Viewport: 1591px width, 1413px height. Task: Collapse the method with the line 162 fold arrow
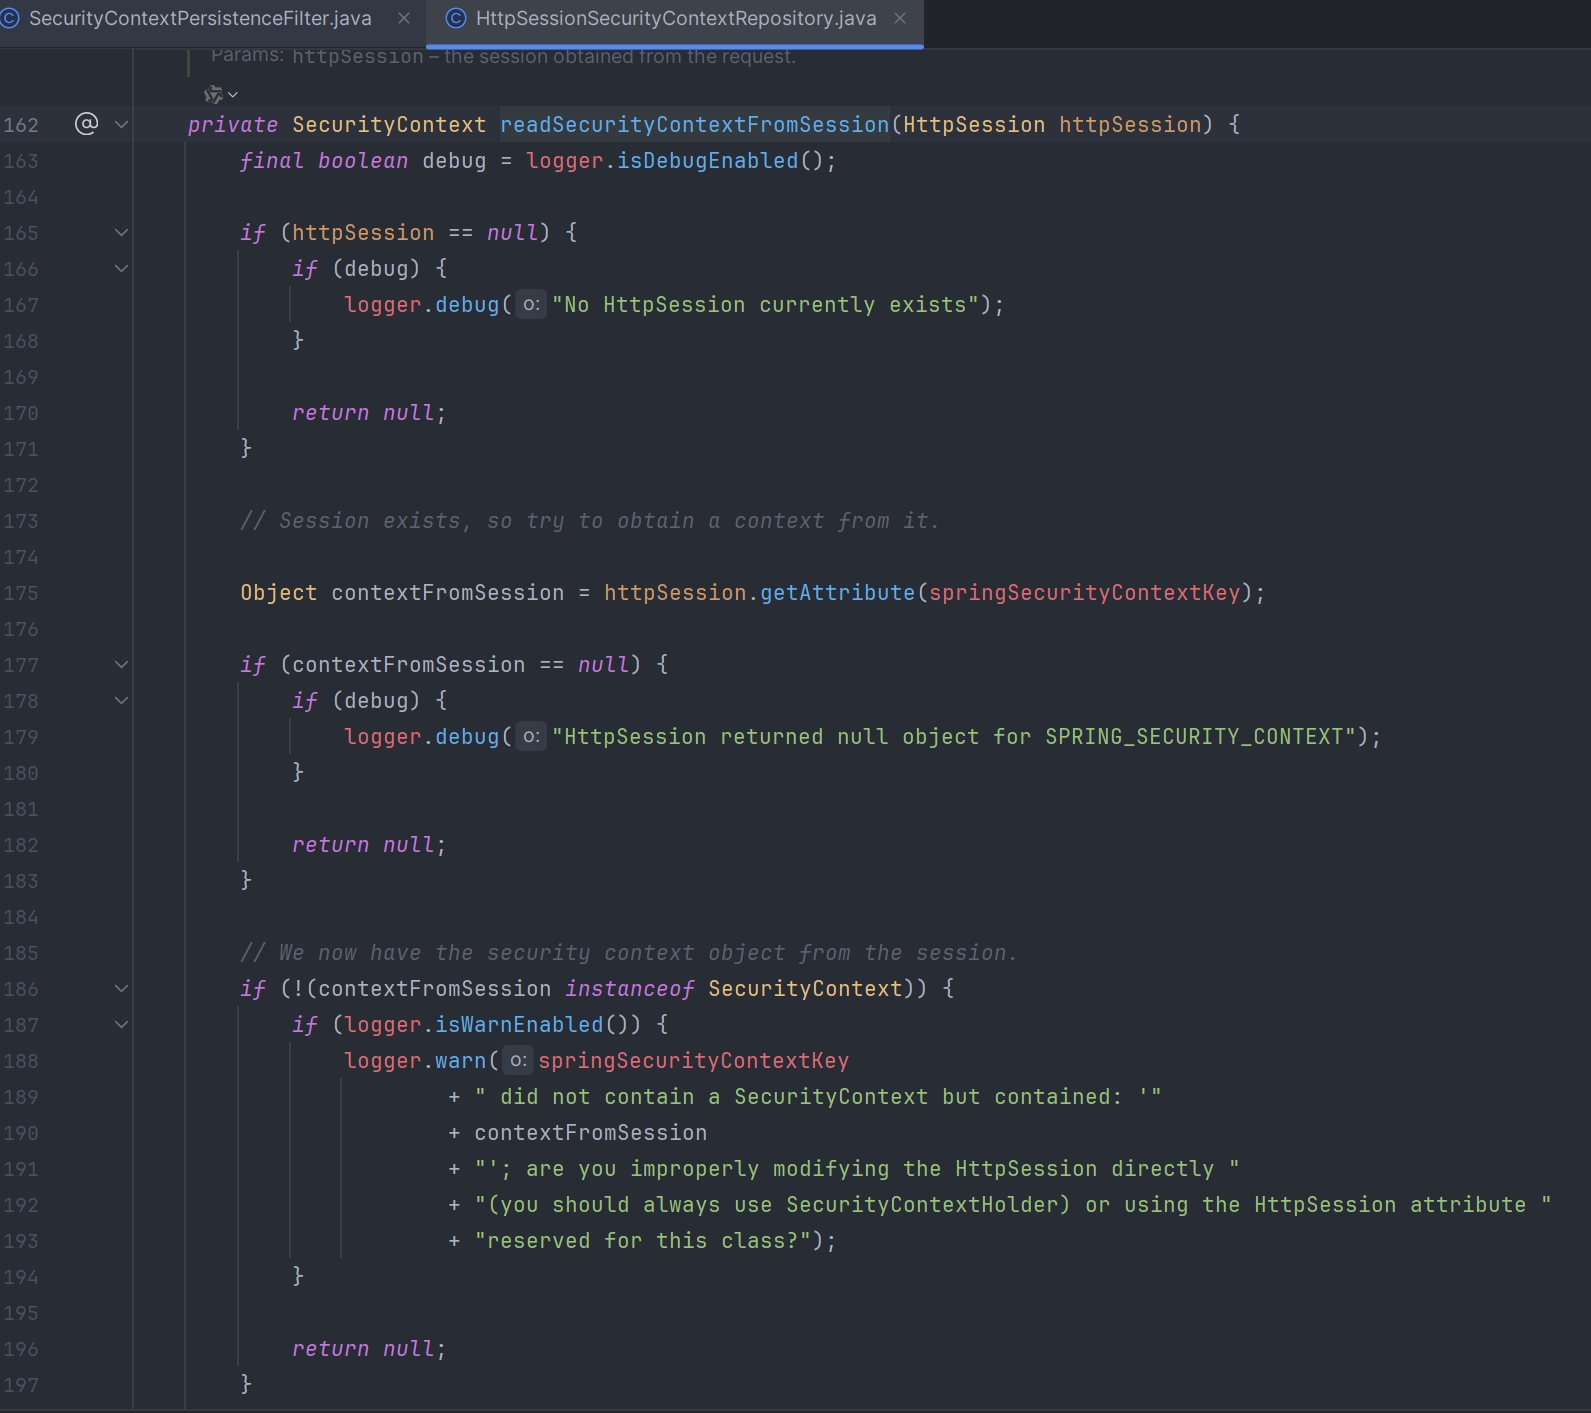click(x=122, y=124)
